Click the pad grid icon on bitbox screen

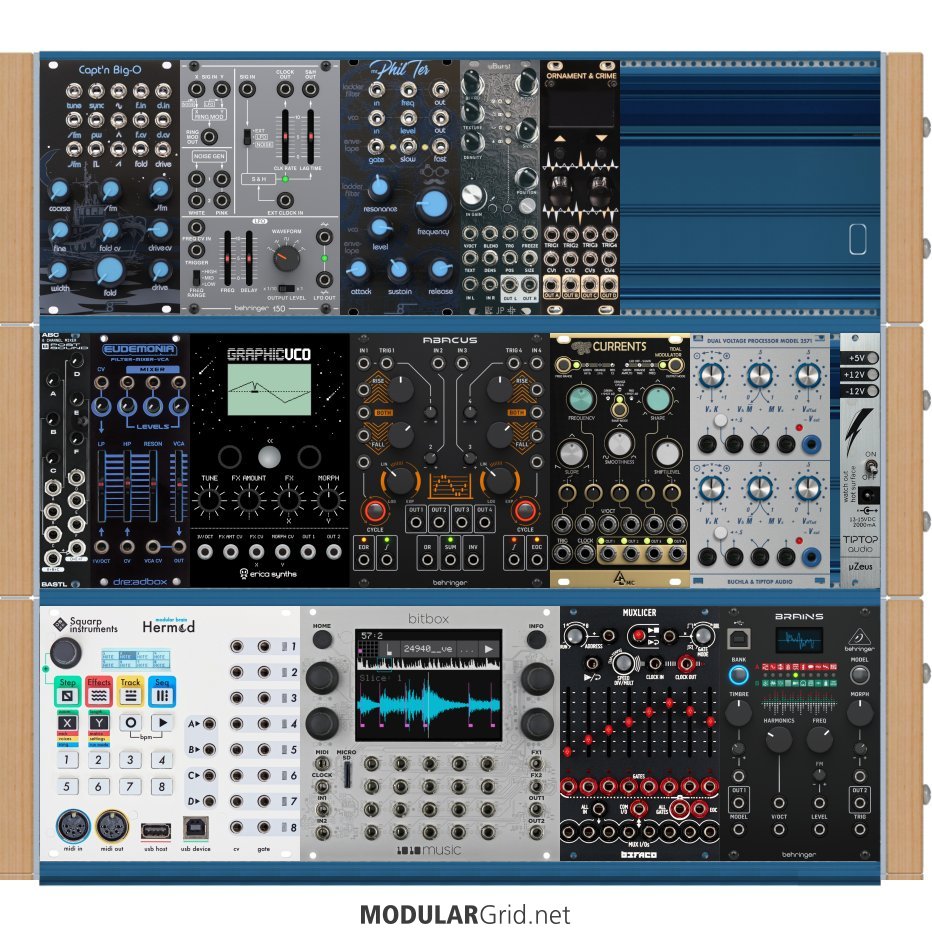(x=369, y=649)
